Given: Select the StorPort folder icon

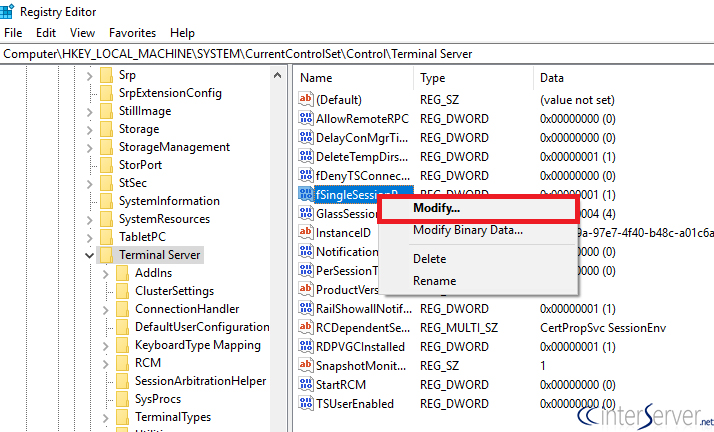Looking at the screenshot, I should pos(107,165).
